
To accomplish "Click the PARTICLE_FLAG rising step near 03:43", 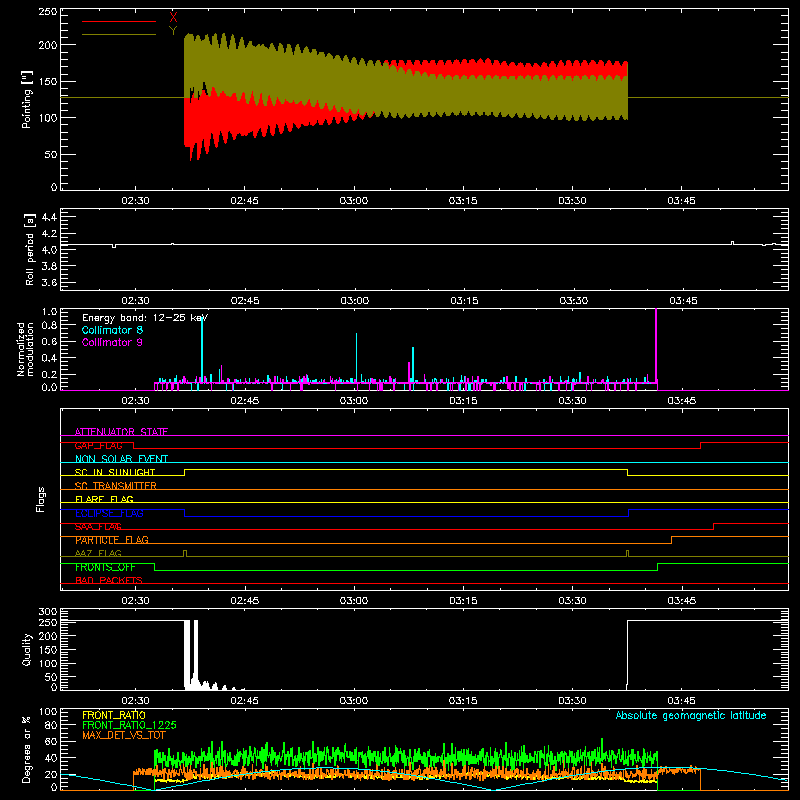I will [x=671, y=540].
